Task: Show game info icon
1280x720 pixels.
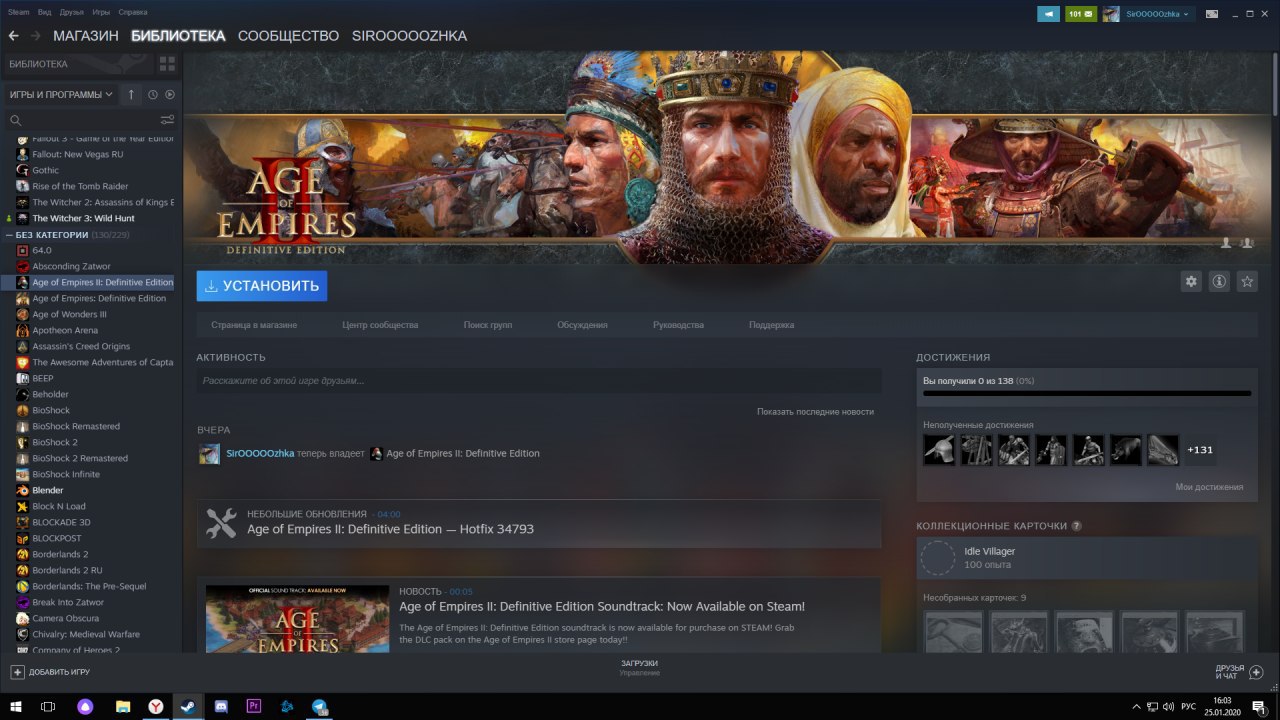Action: coord(1219,282)
